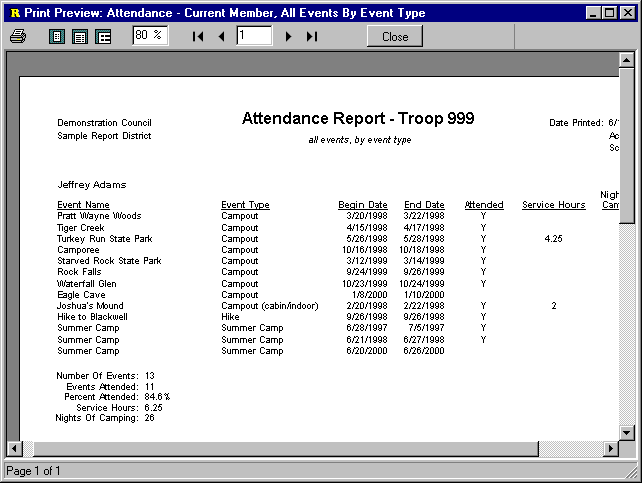
Task: Click the Campout (cabin/indoor) event type
Action: (270, 306)
